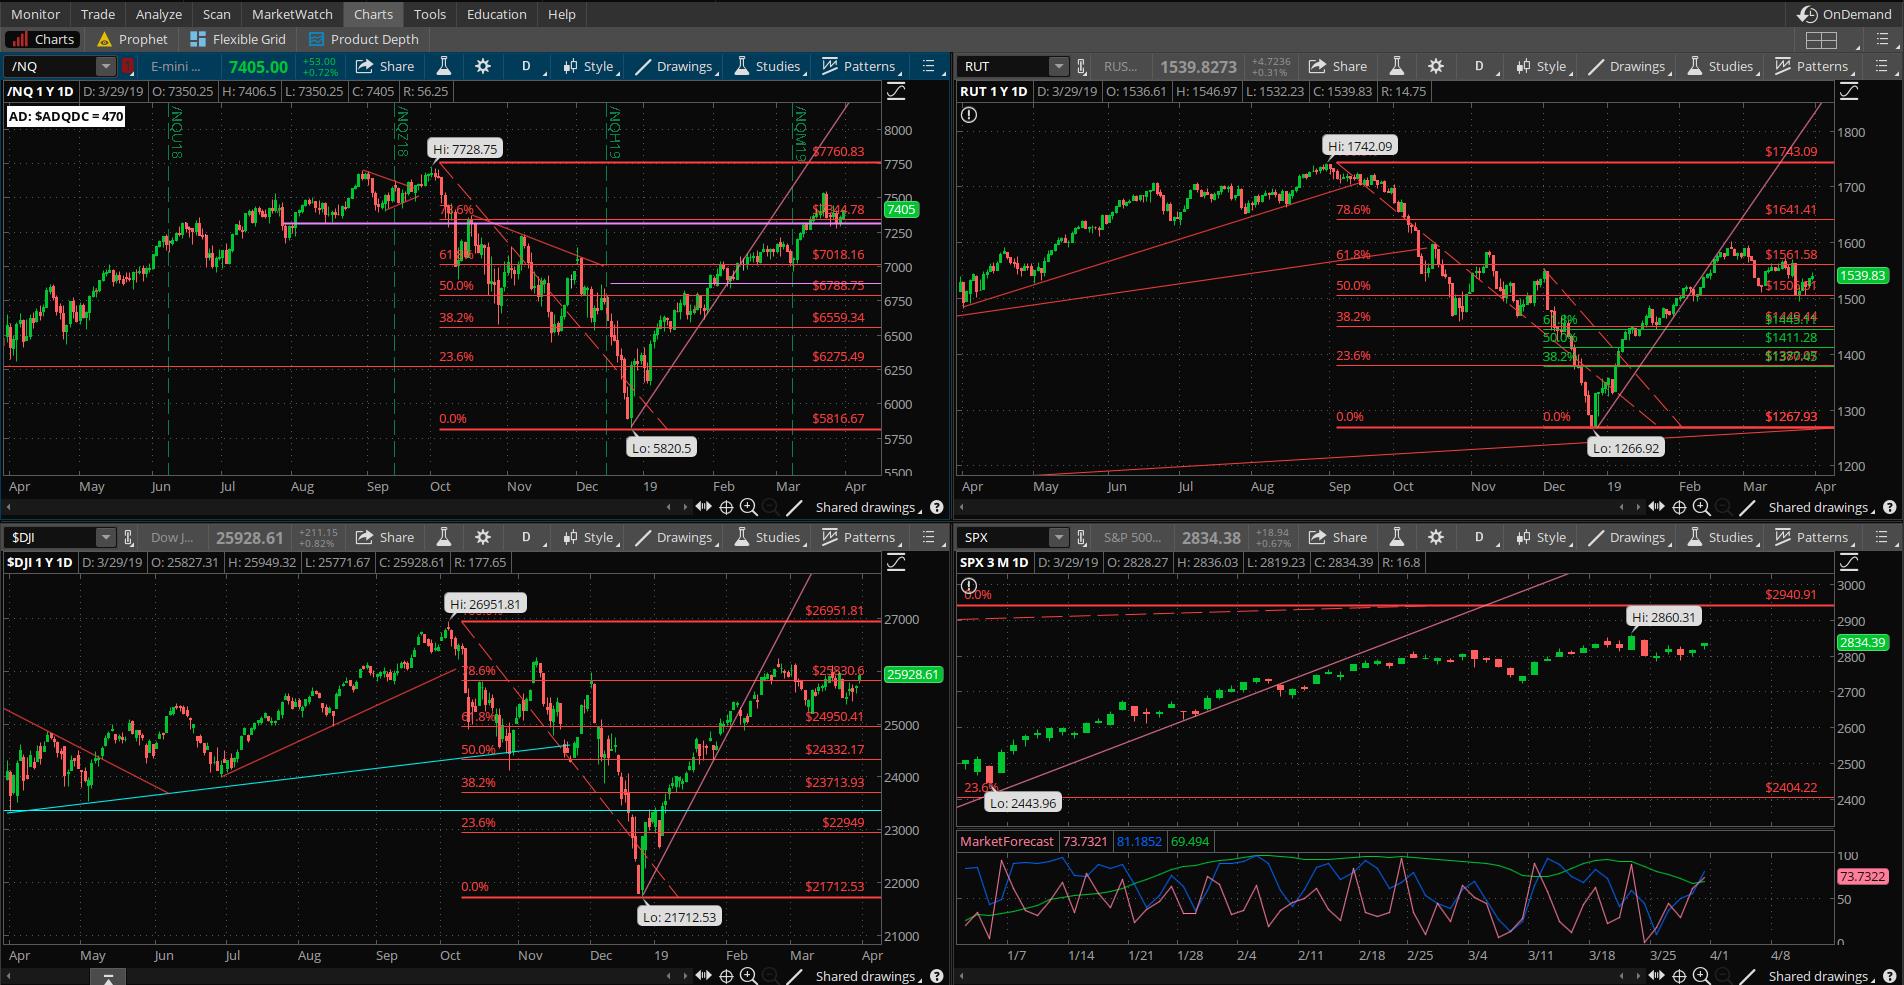The height and width of the screenshot is (985, 1904).
Task: Open the chart grid layout selector
Action: click(x=1821, y=40)
